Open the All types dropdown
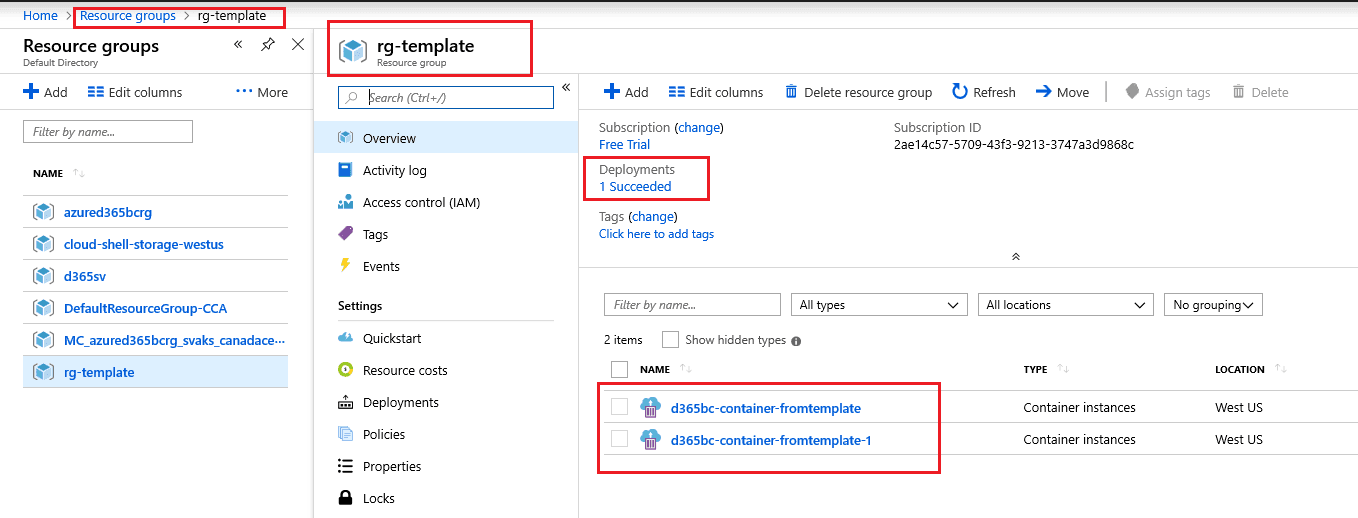The image size is (1358, 518). (x=879, y=305)
